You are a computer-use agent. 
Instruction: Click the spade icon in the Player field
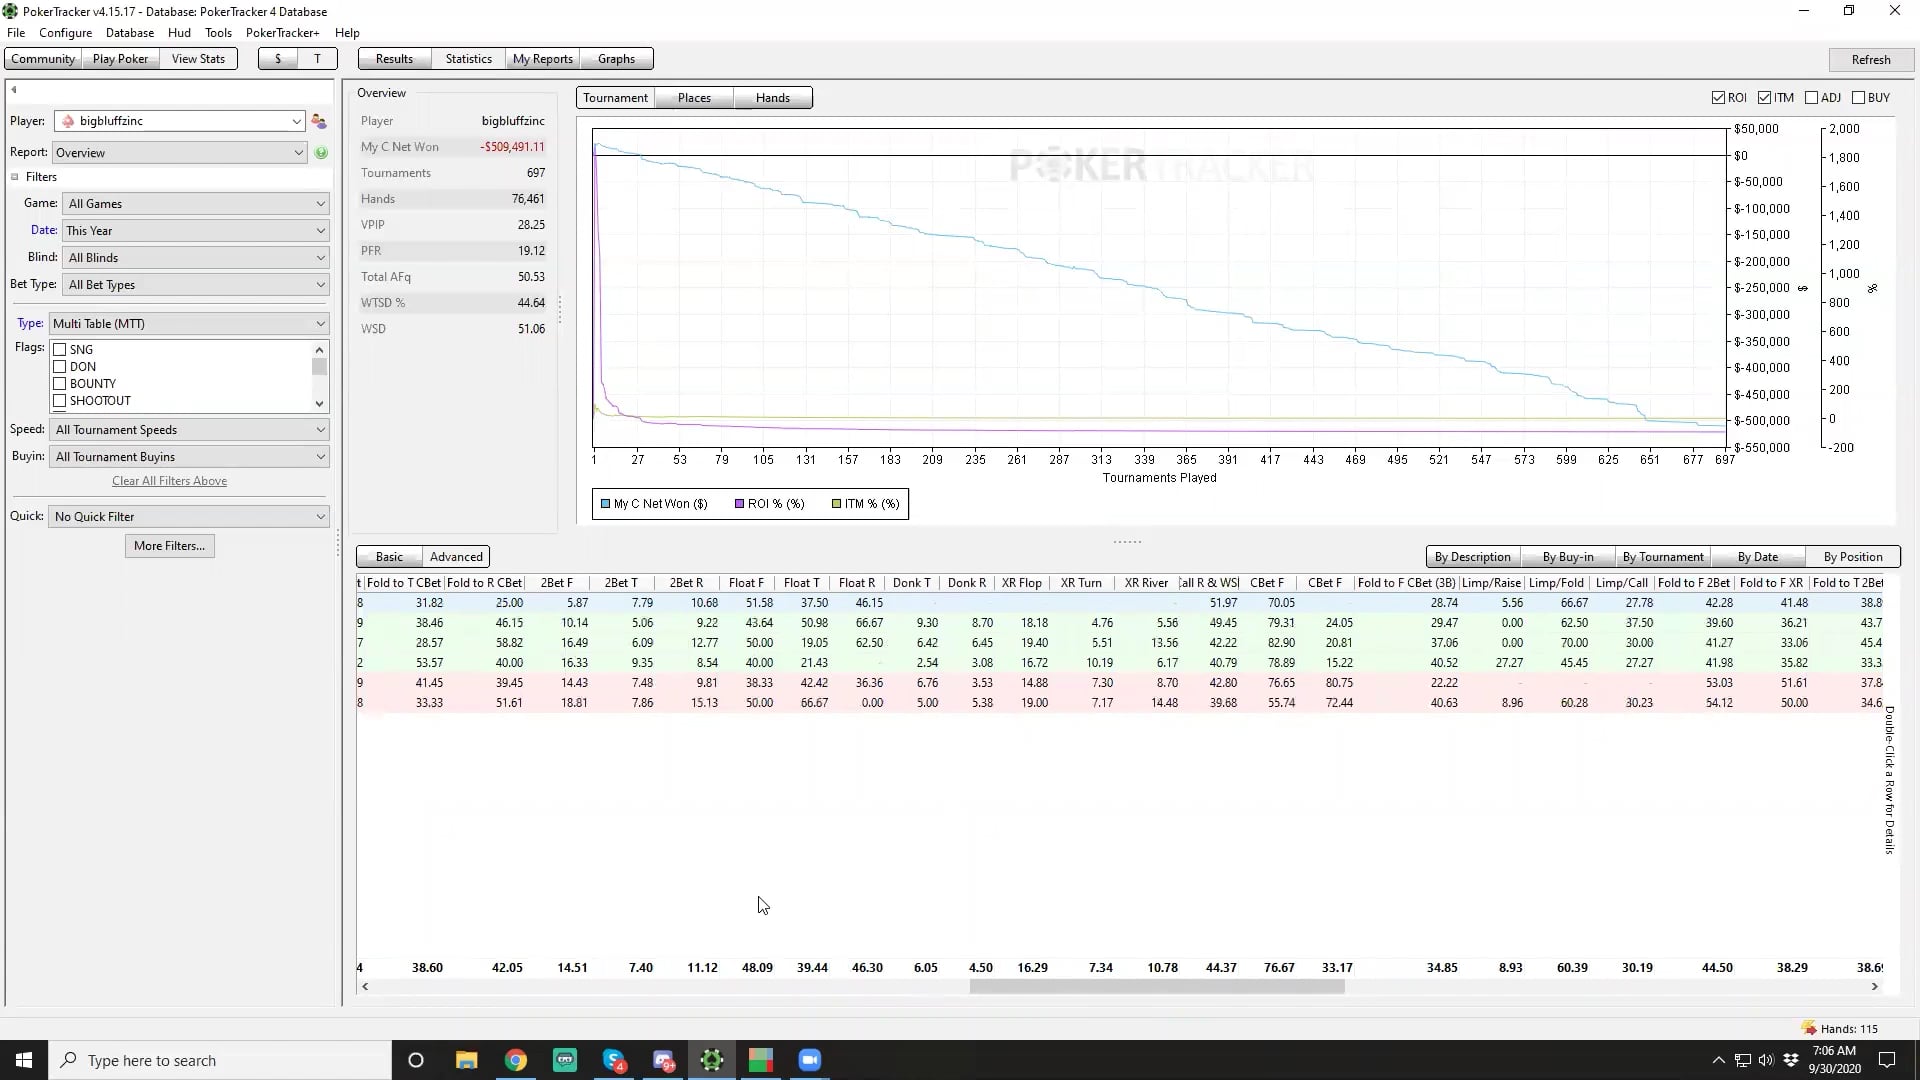(x=67, y=121)
